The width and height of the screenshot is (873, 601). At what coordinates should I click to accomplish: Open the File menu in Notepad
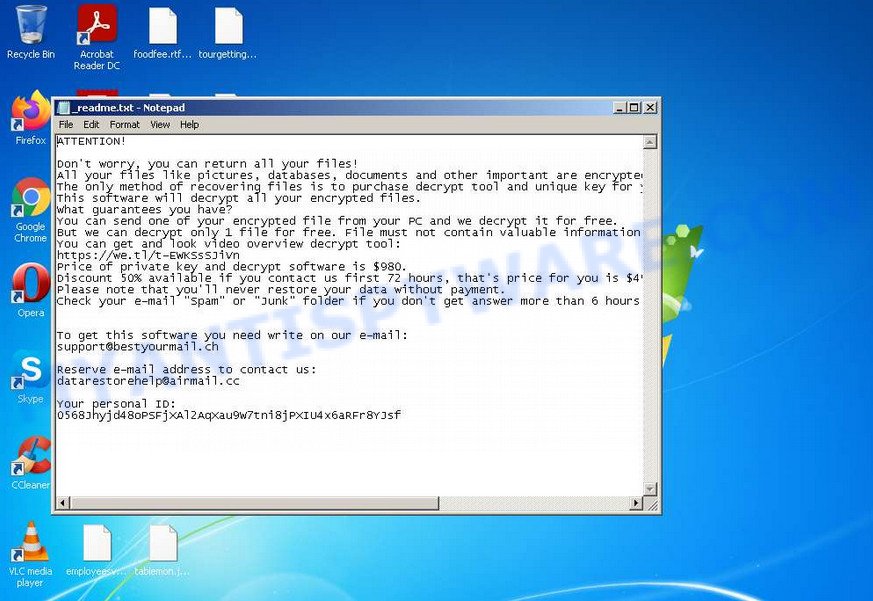66,124
